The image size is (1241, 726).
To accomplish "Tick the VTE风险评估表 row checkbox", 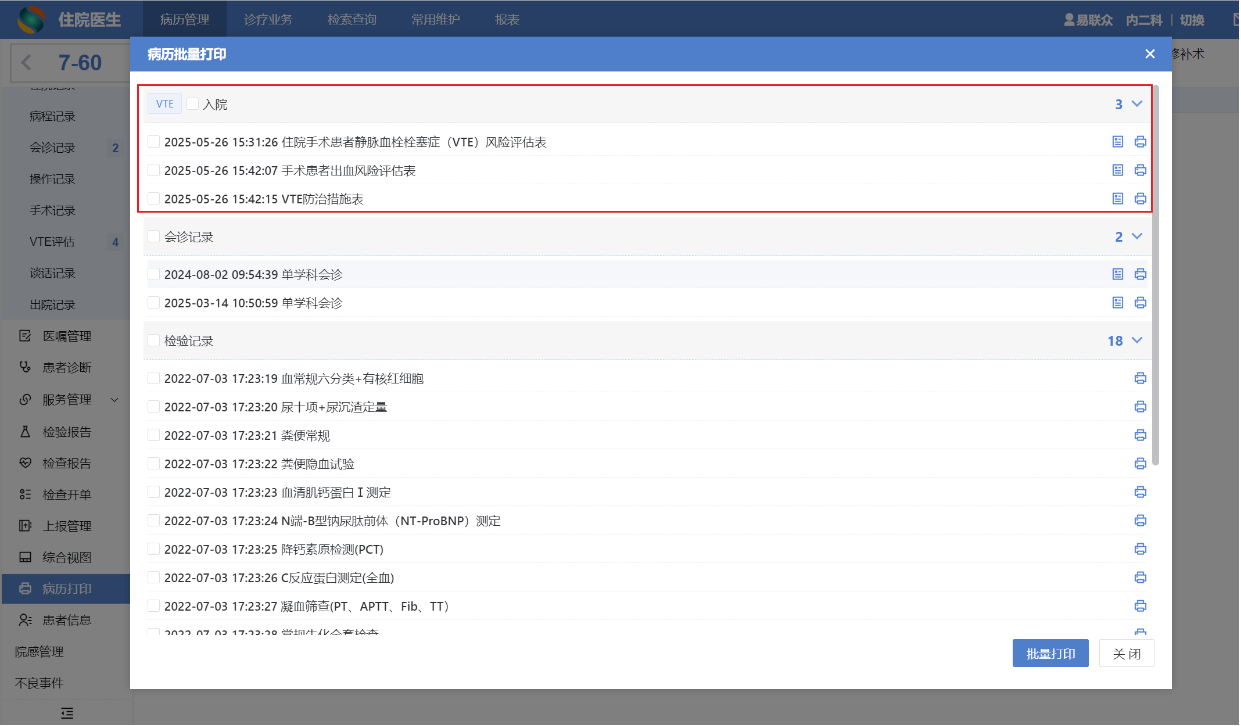I will click(153, 142).
